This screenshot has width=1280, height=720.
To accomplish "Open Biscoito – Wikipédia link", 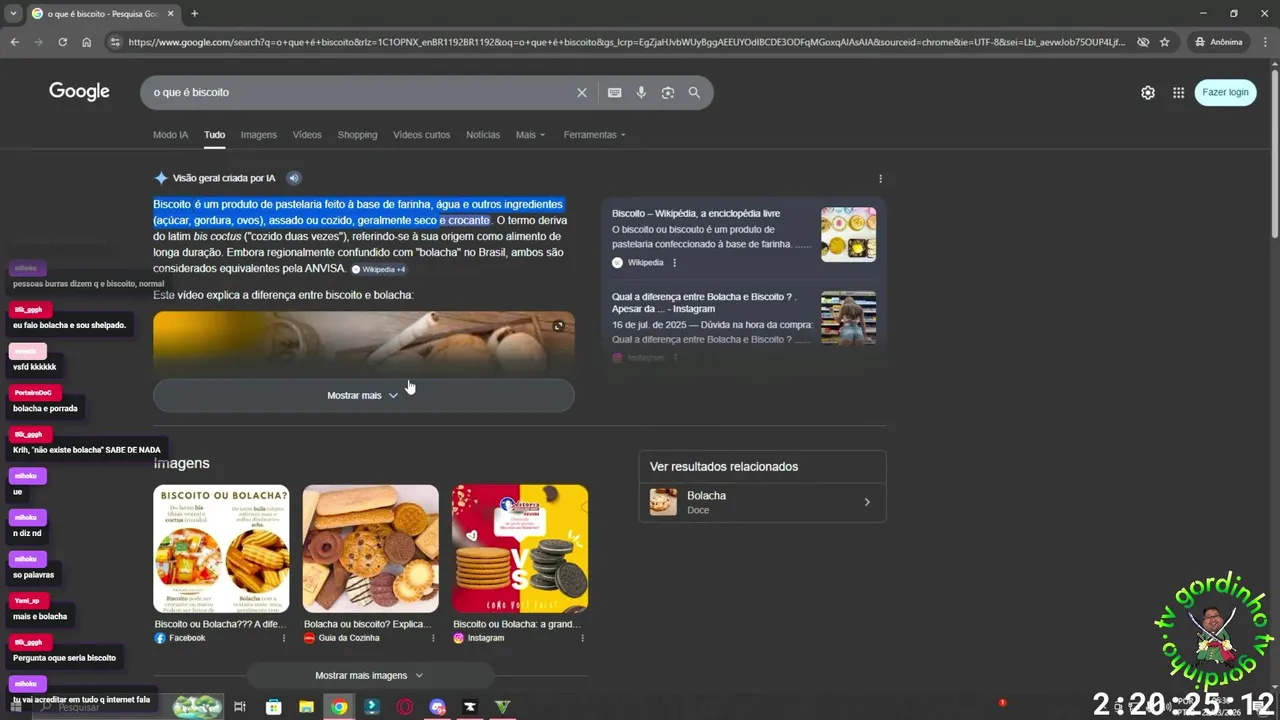I will click(695, 213).
